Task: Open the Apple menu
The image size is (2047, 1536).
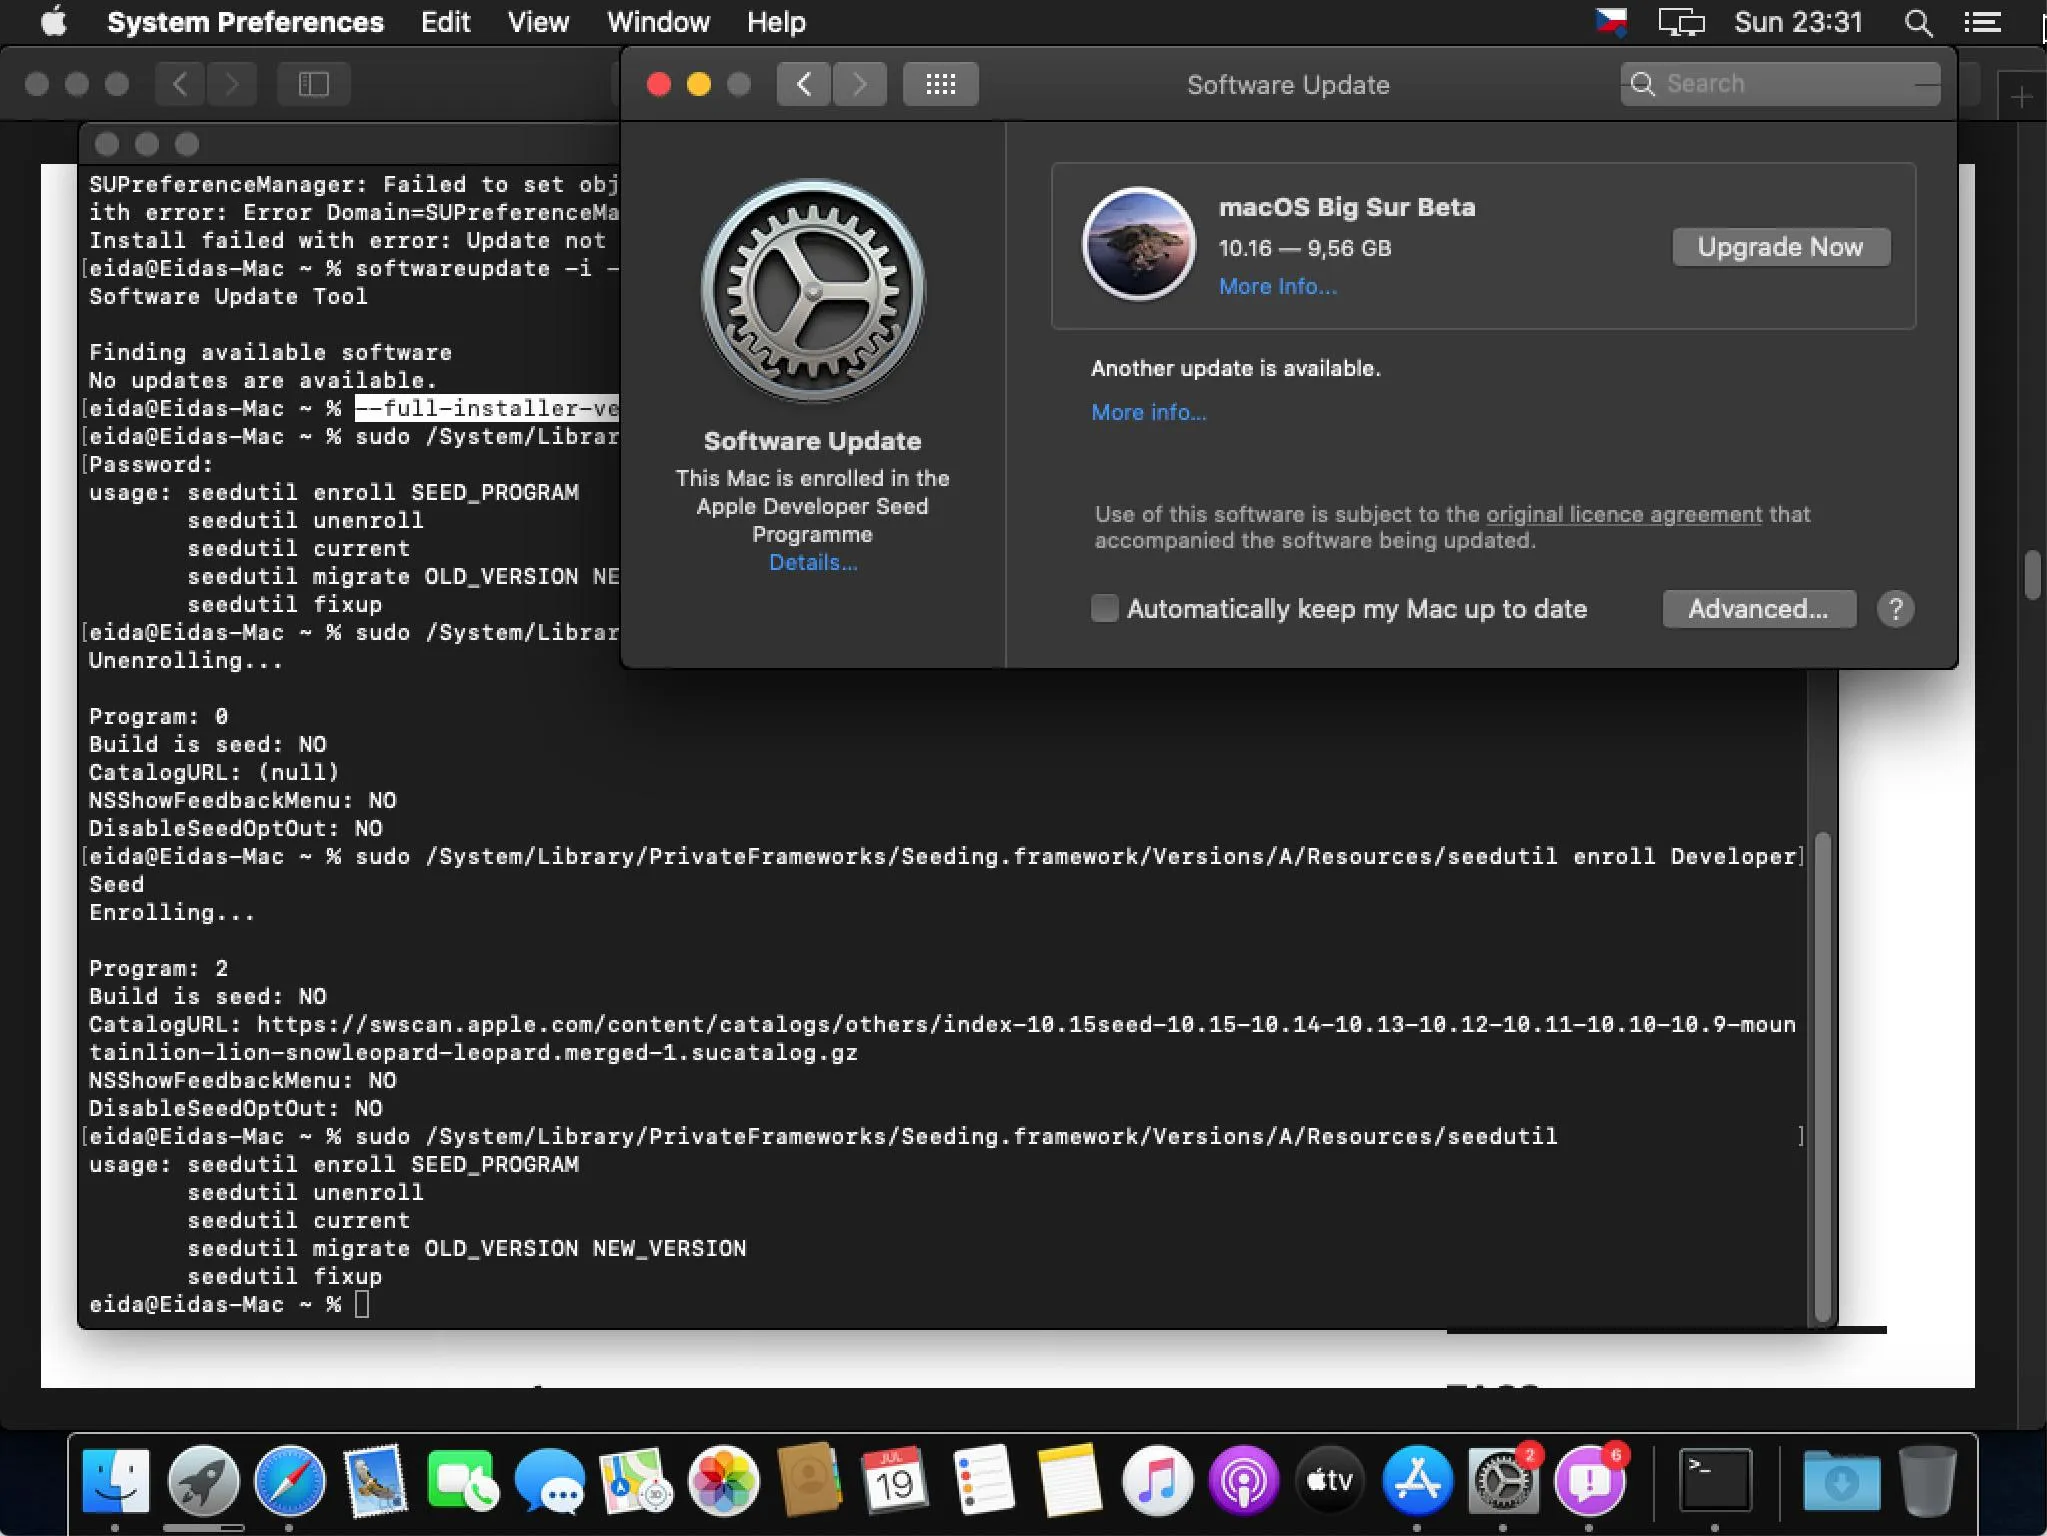Action: click(x=54, y=22)
